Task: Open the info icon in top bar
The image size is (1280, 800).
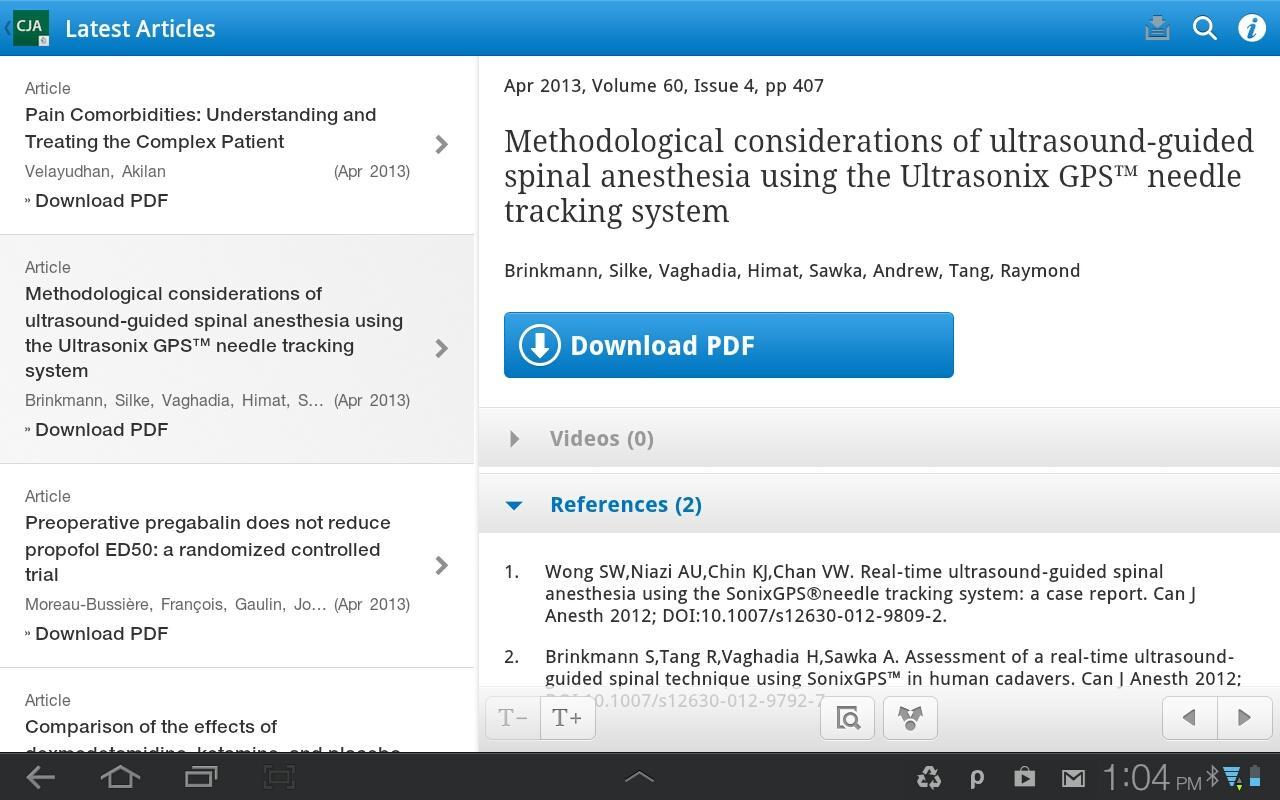Action: (1252, 28)
